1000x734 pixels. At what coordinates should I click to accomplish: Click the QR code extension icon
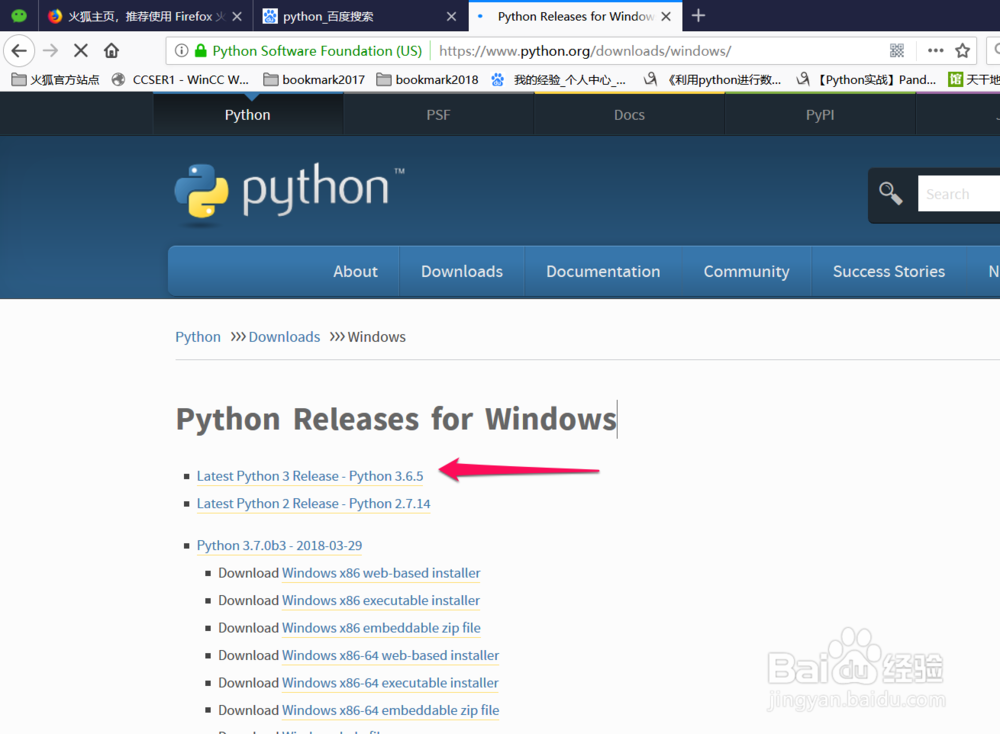point(897,50)
